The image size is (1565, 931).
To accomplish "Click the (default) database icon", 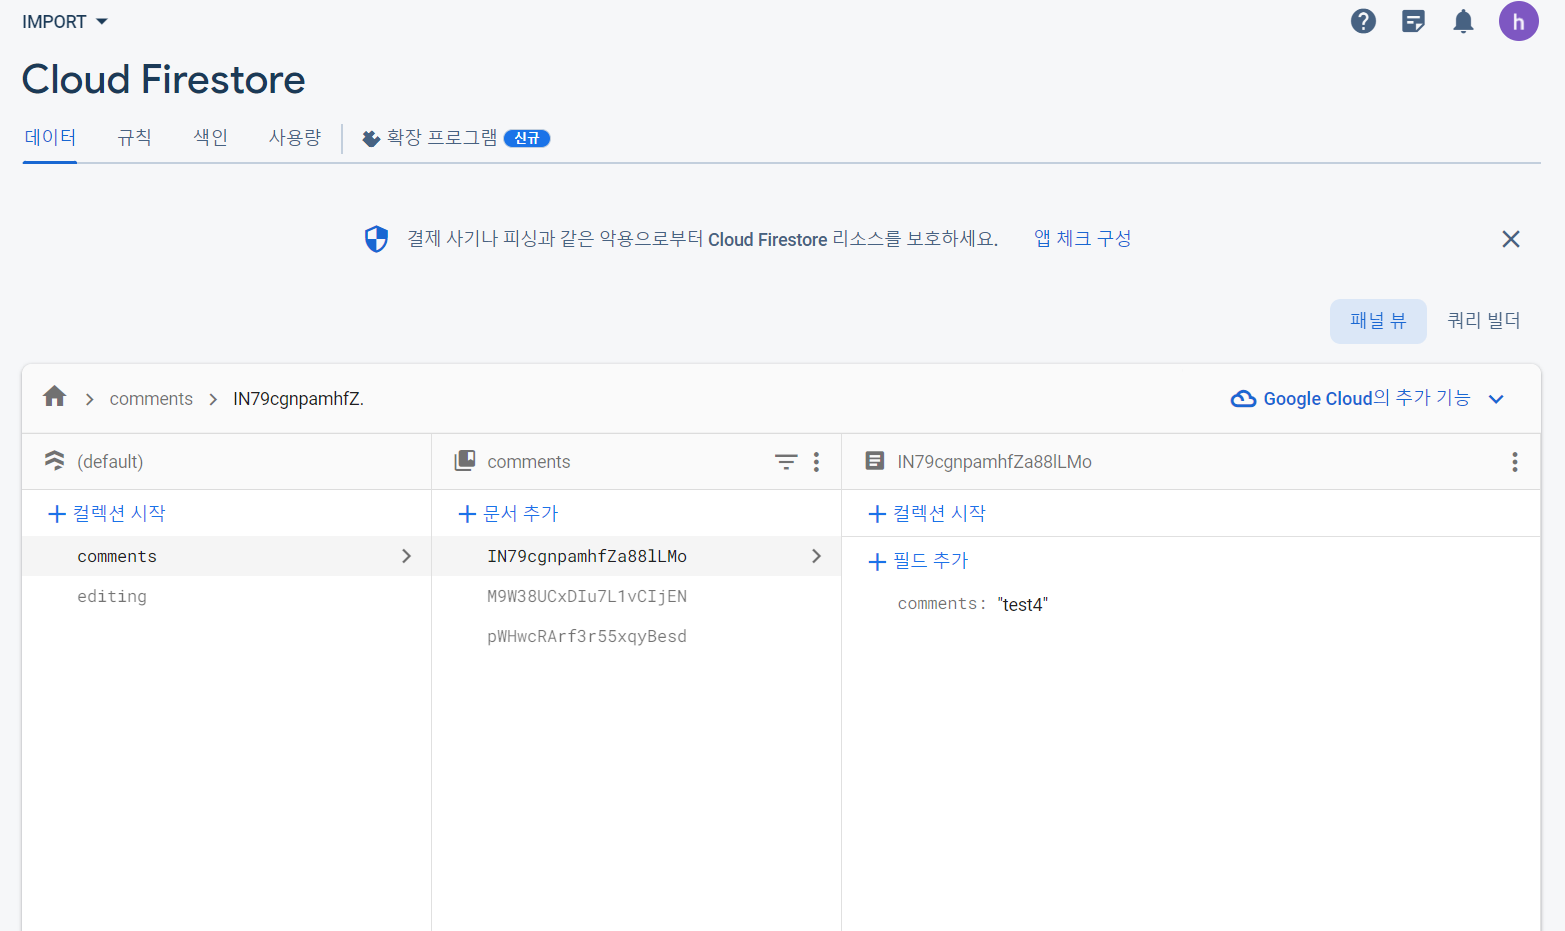I will [x=54, y=461].
